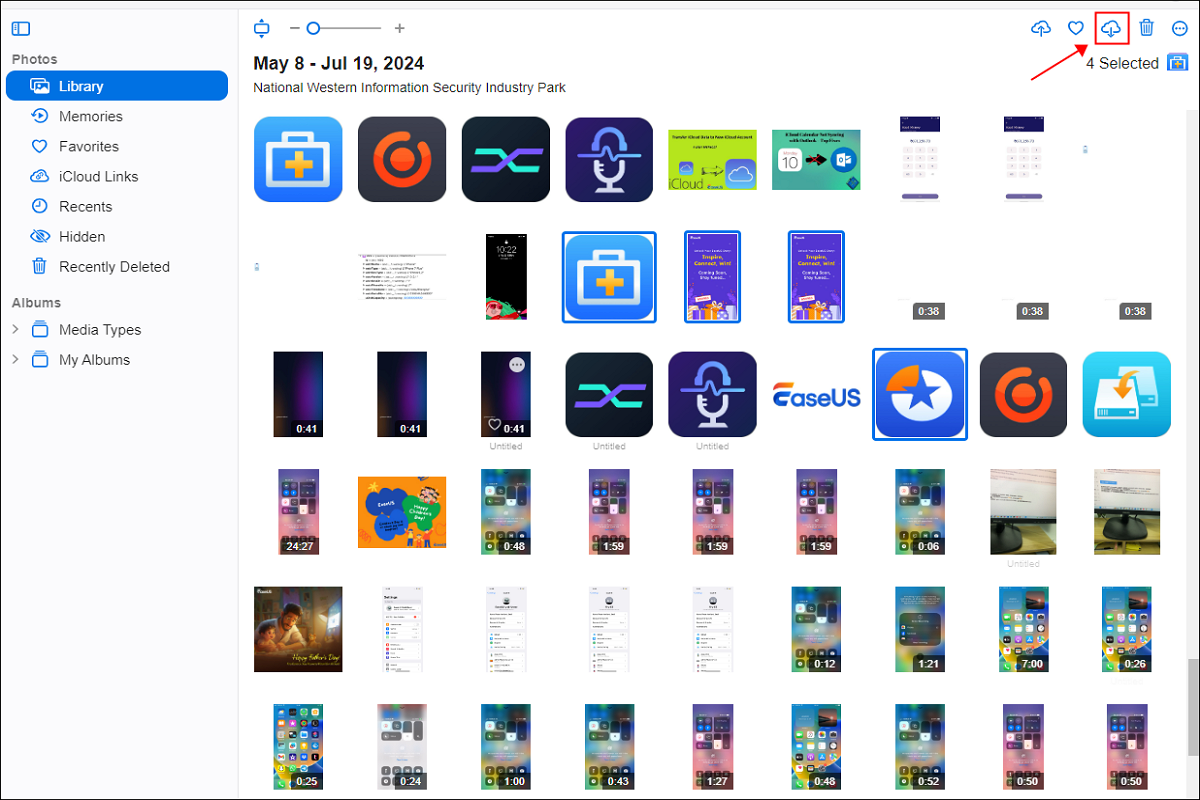Click the aspect ratio toggle icon
This screenshot has width=1200, height=800.
[262, 29]
